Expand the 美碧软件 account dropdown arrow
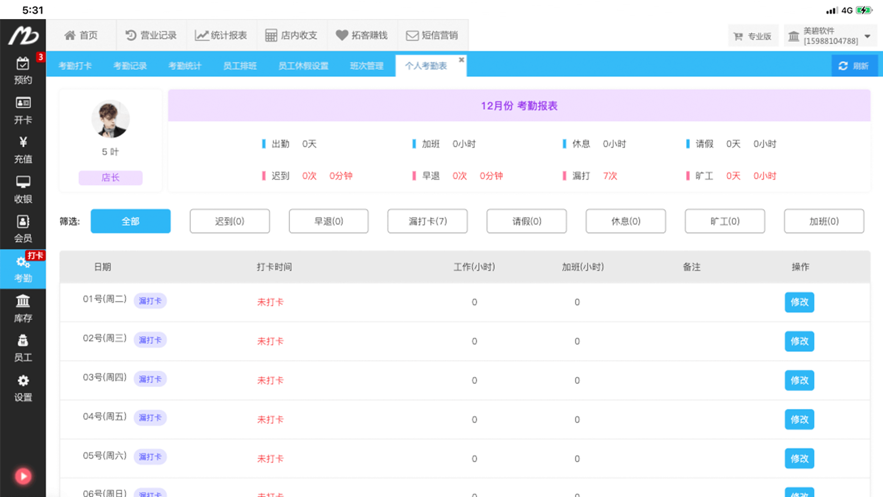This screenshot has width=883, height=497. 867,36
